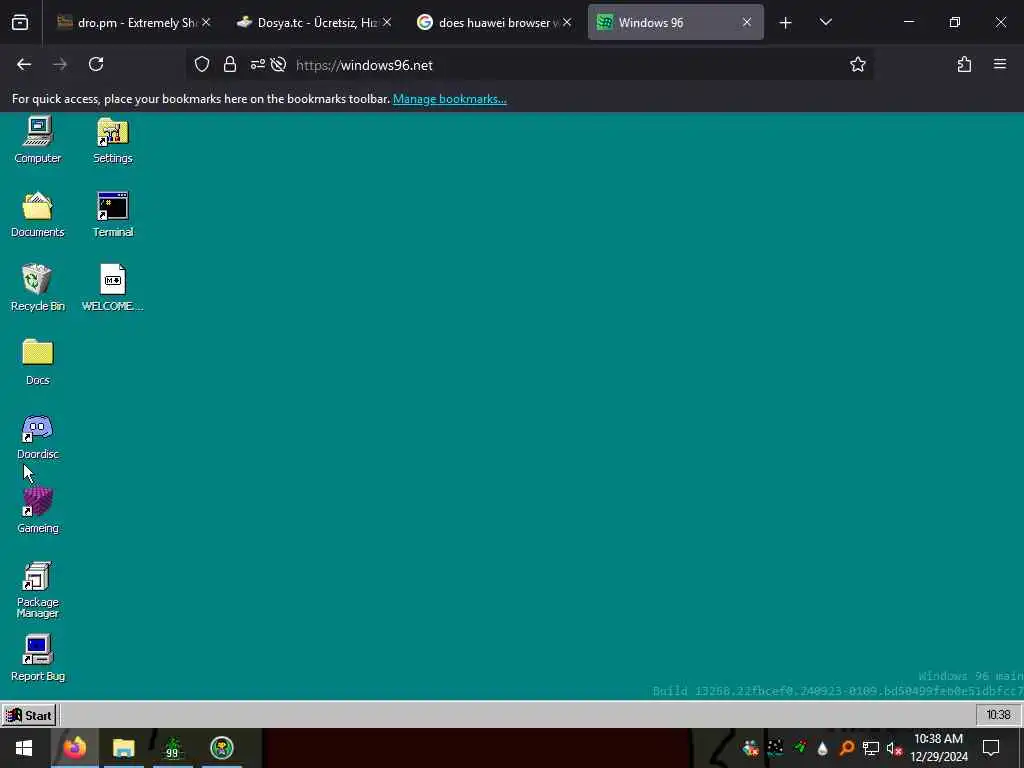Click the muted volume tray icon
Viewport: 1024px width, 768px height.
[894, 748]
